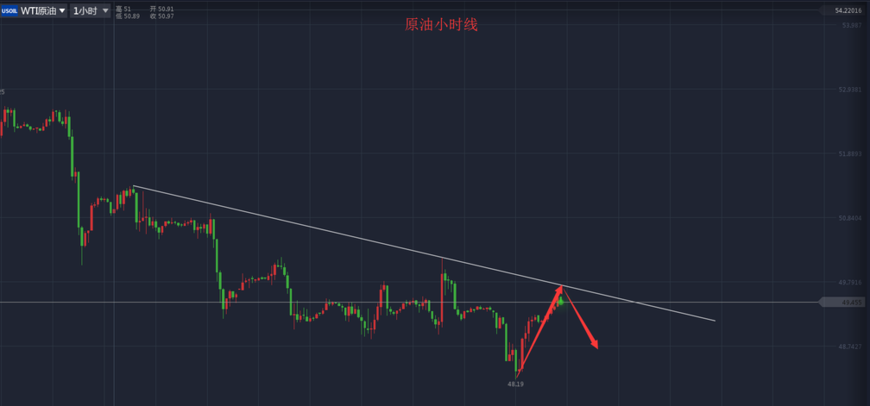Select the red upward arrow annotation
Viewport: 870px width, 406px height.
pyautogui.click(x=539, y=328)
